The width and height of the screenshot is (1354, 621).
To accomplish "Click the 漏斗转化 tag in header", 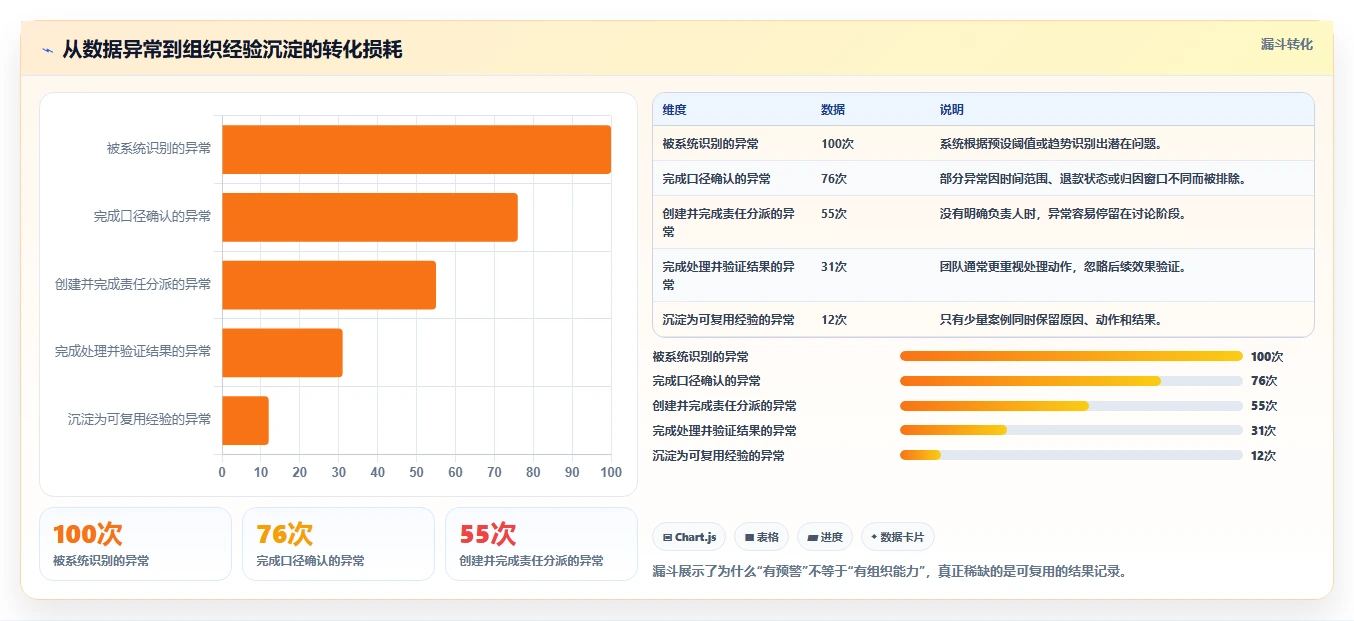I will (1286, 45).
